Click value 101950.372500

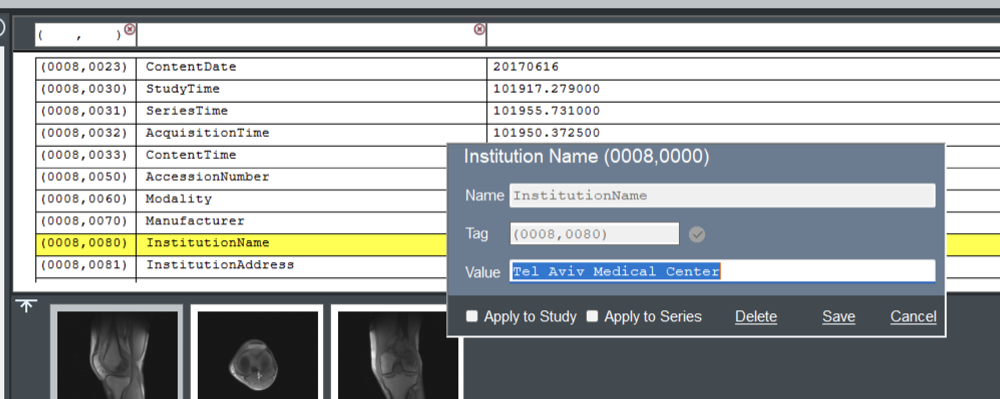click(x=546, y=133)
